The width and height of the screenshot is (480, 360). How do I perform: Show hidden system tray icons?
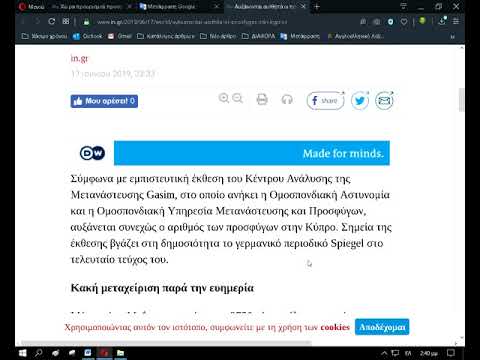pyautogui.click(x=384, y=353)
